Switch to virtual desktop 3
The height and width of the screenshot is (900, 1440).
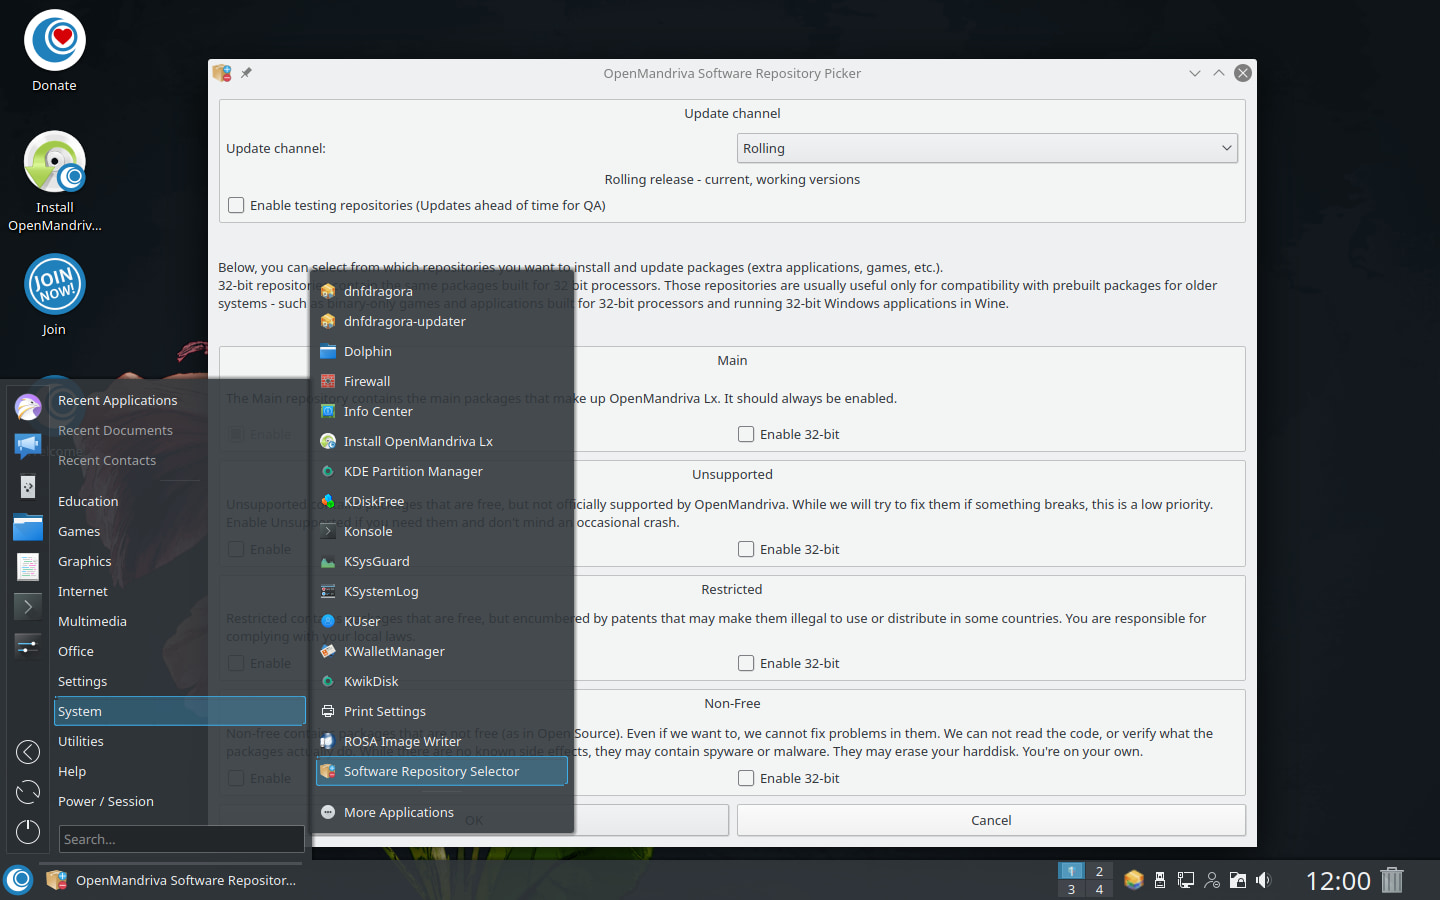tap(1071, 889)
